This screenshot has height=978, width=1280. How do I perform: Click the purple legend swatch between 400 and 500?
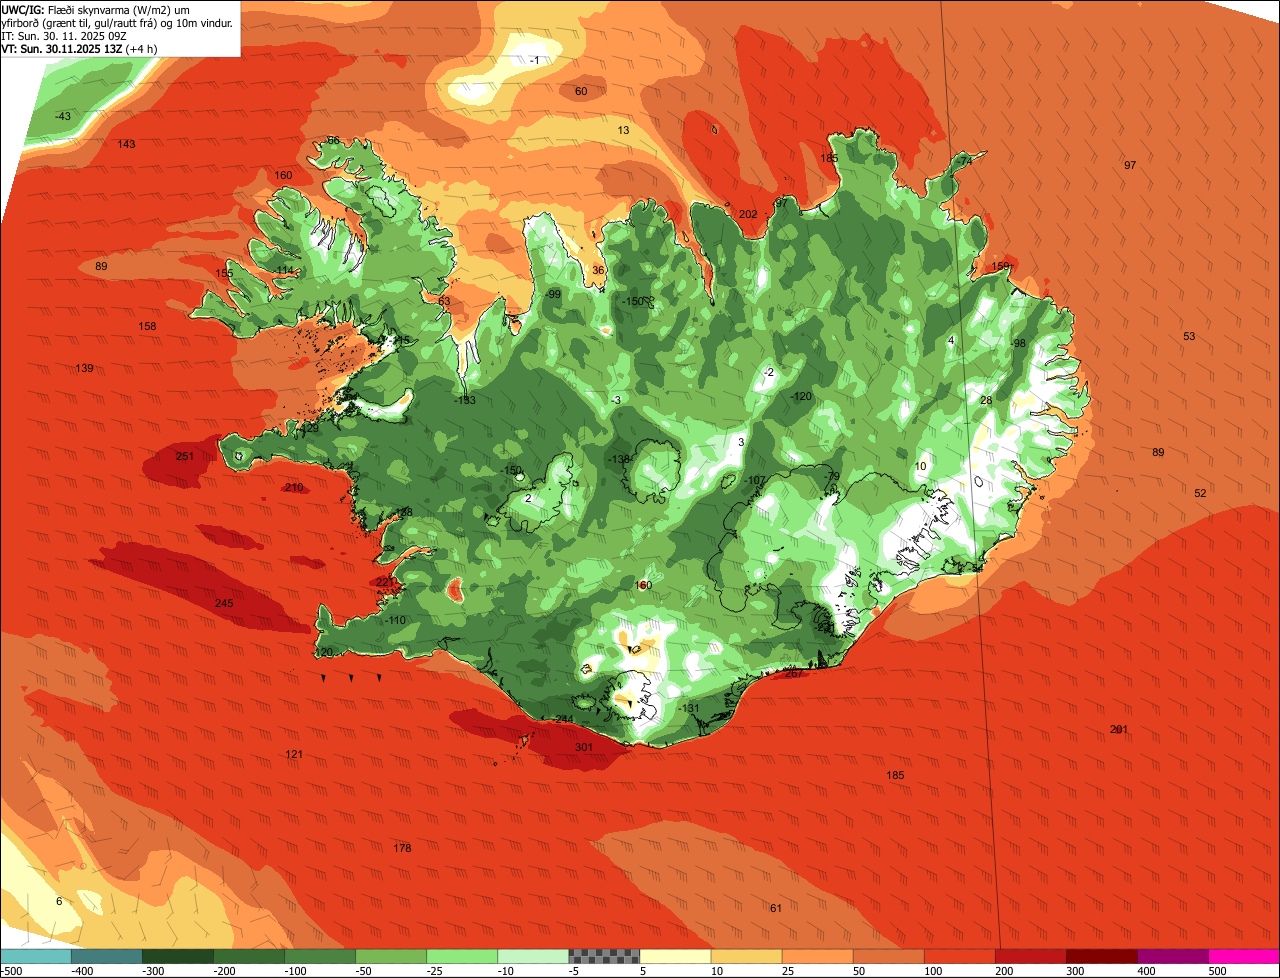coord(1172,956)
